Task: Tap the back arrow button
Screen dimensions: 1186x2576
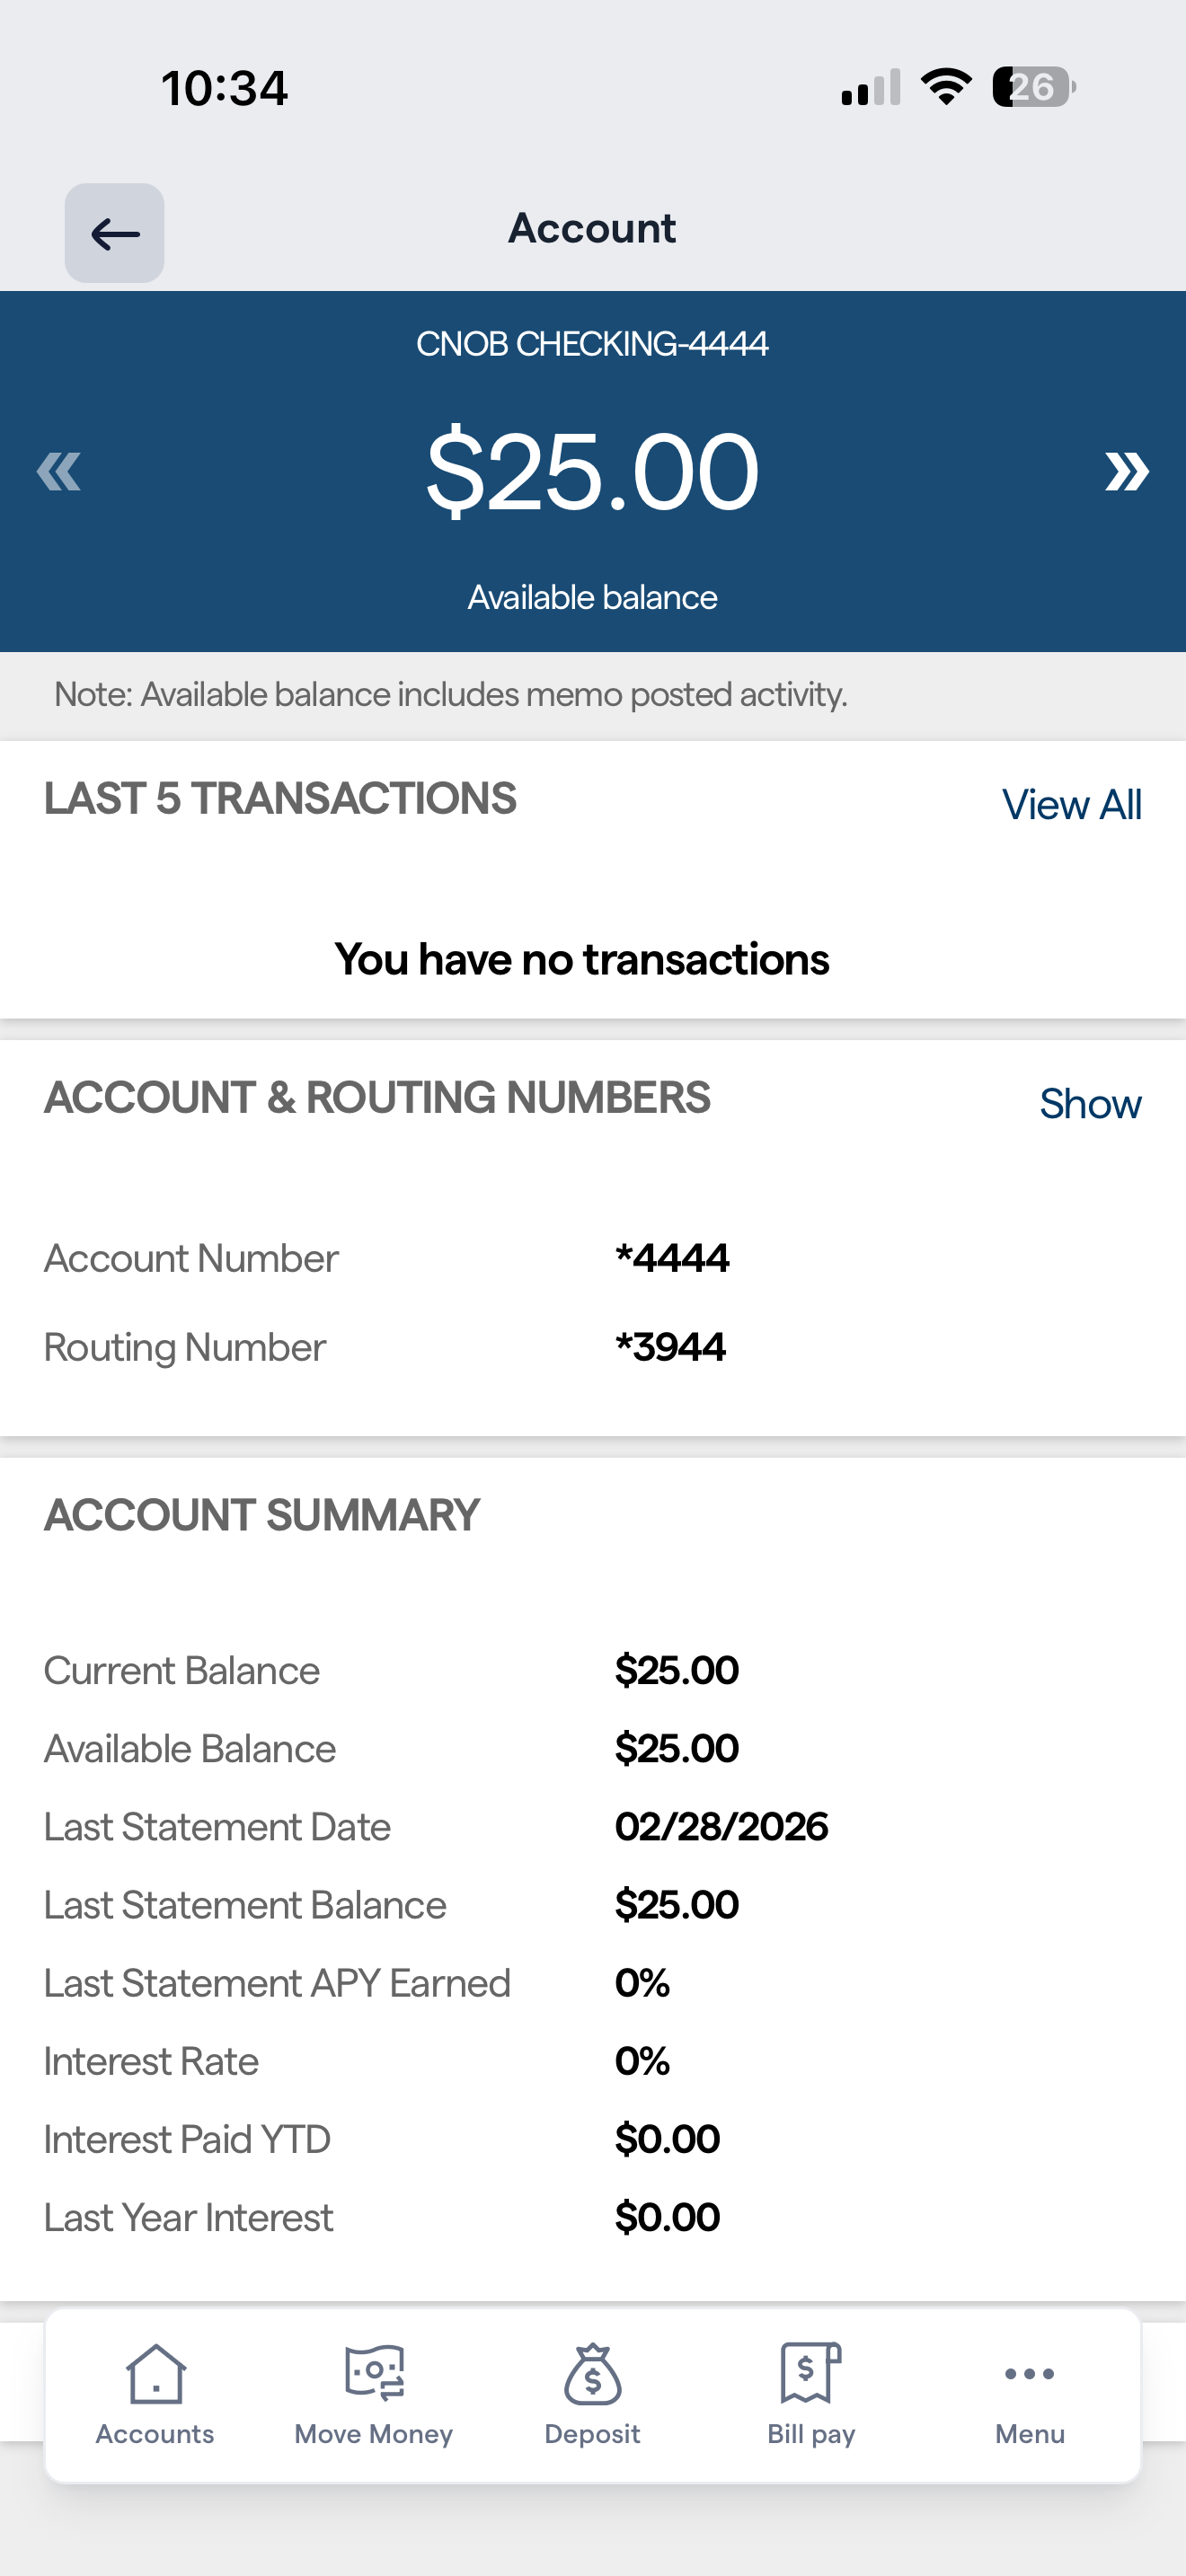Action: (x=115, y=233)
